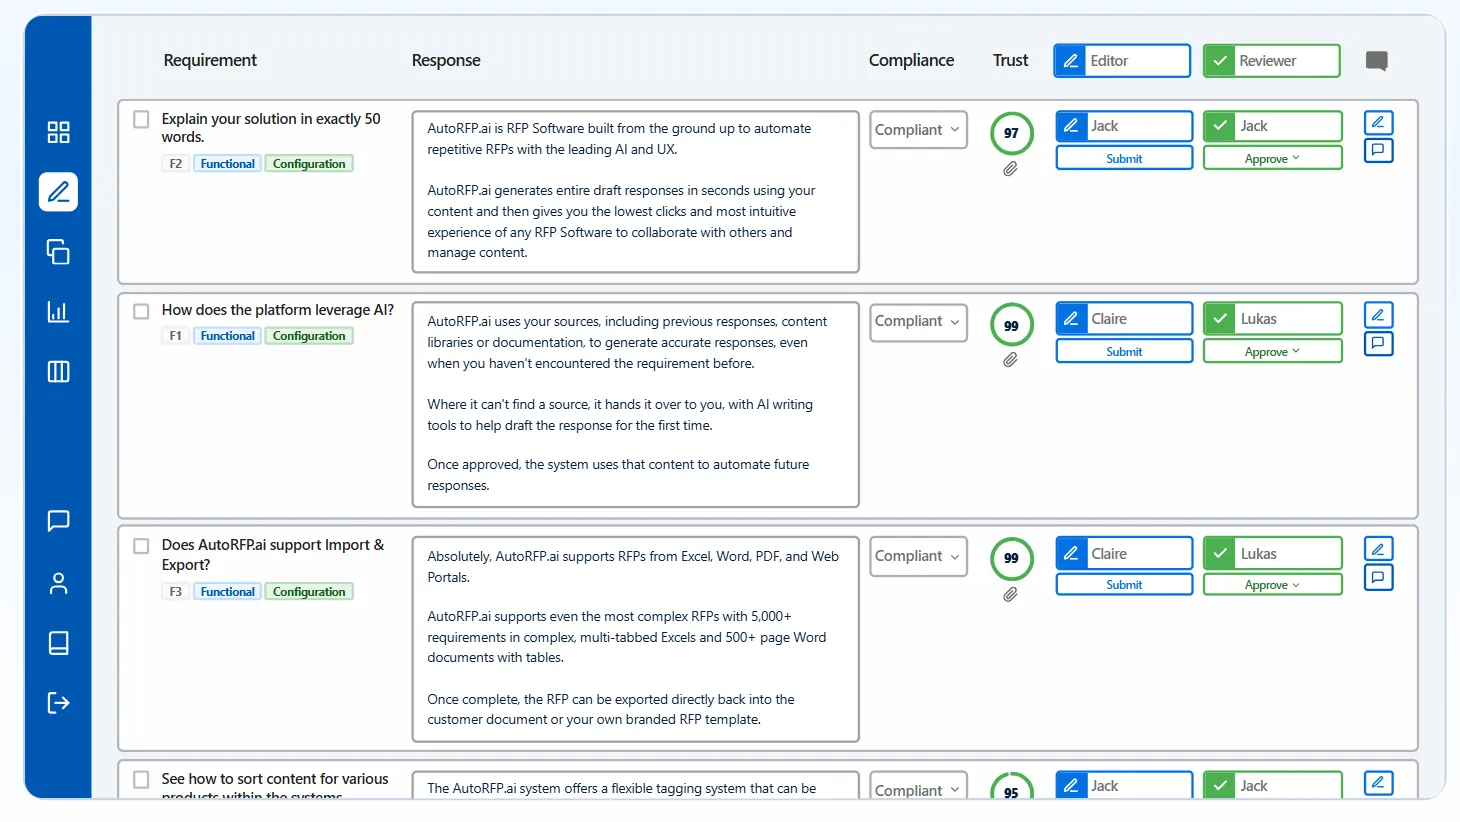Click editor Jack in 'sort content' row
The width and height of the screenshot is (1460, 822).
(x=1124, y=785)
